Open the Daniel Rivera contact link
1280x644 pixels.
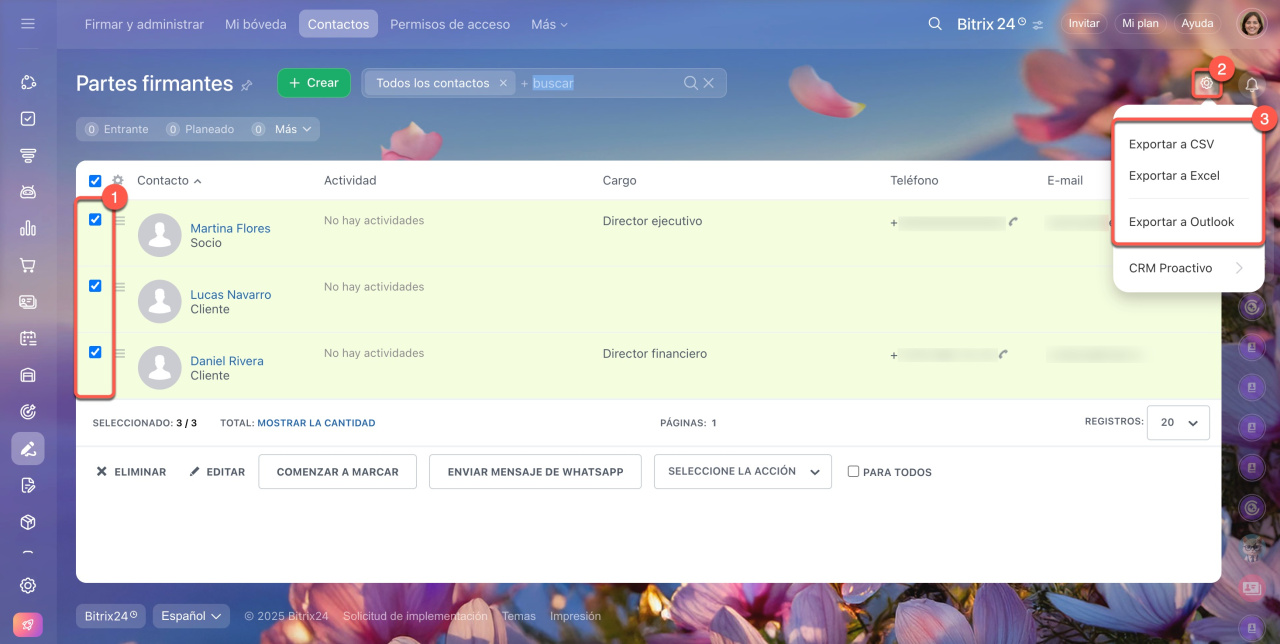tap(227, 361)
